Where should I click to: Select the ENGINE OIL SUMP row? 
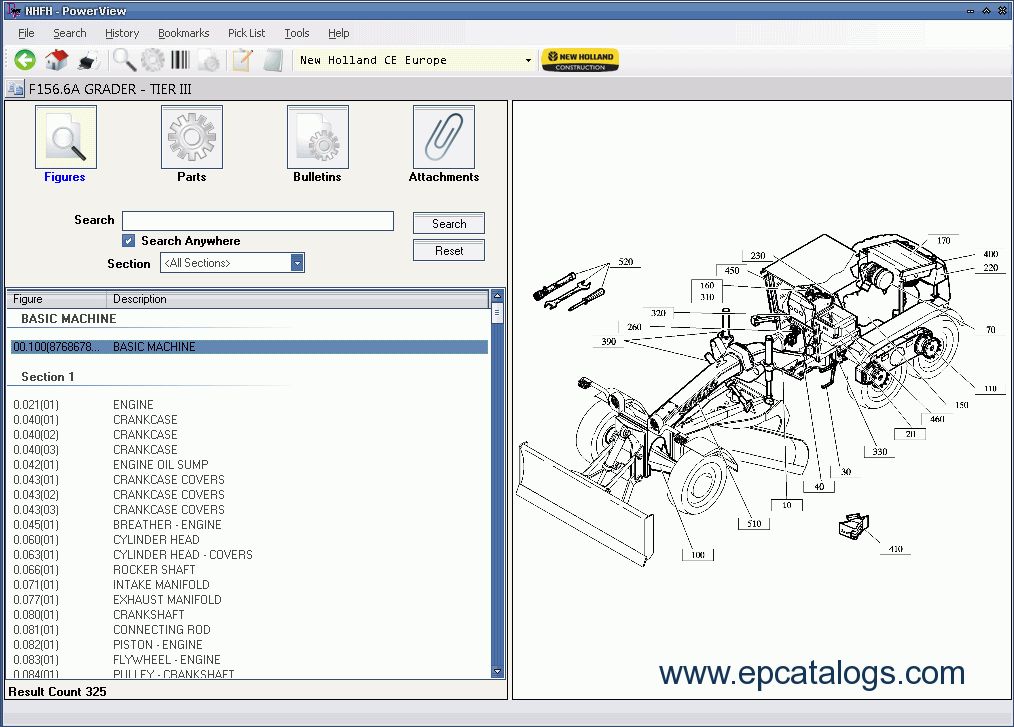pos(250,464)
